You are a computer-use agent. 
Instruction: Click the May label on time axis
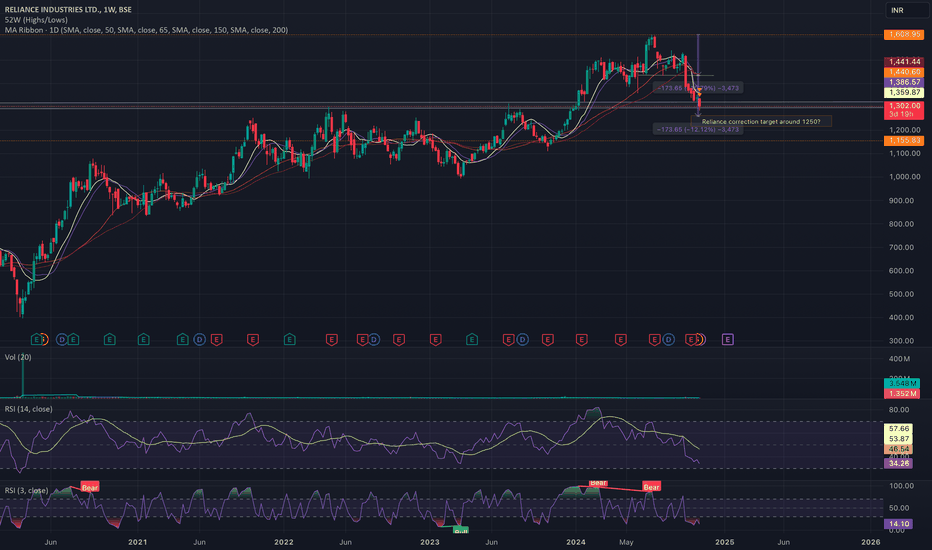[626, 542]
